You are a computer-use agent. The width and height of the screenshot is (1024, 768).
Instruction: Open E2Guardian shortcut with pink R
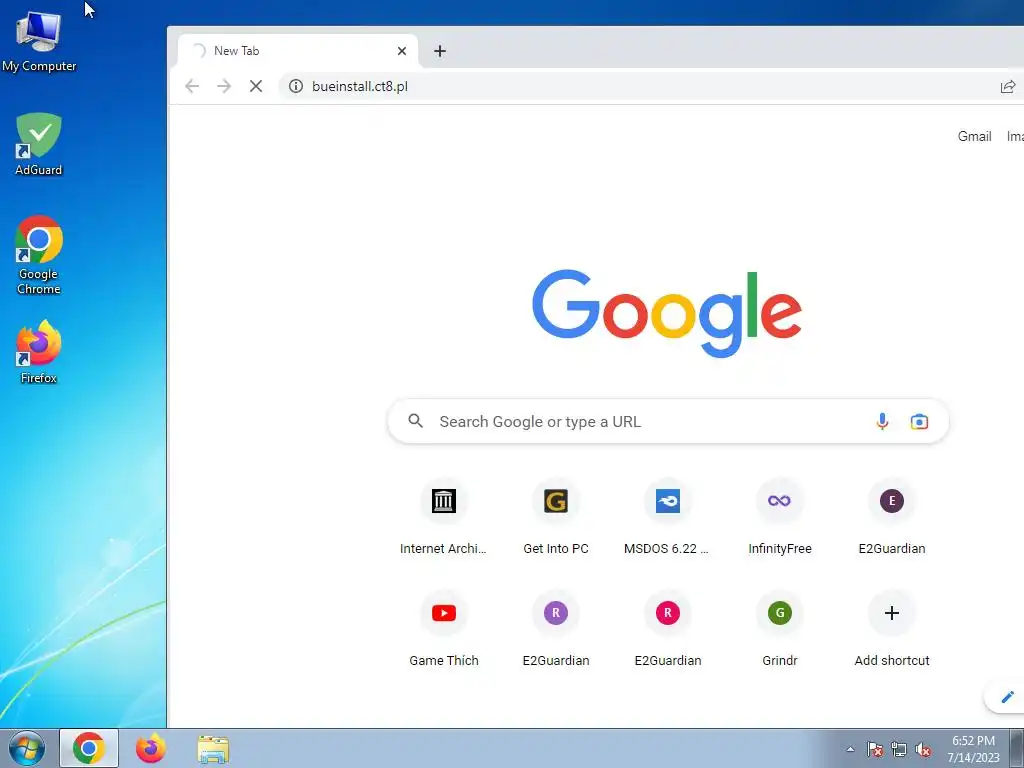point(667,630)
